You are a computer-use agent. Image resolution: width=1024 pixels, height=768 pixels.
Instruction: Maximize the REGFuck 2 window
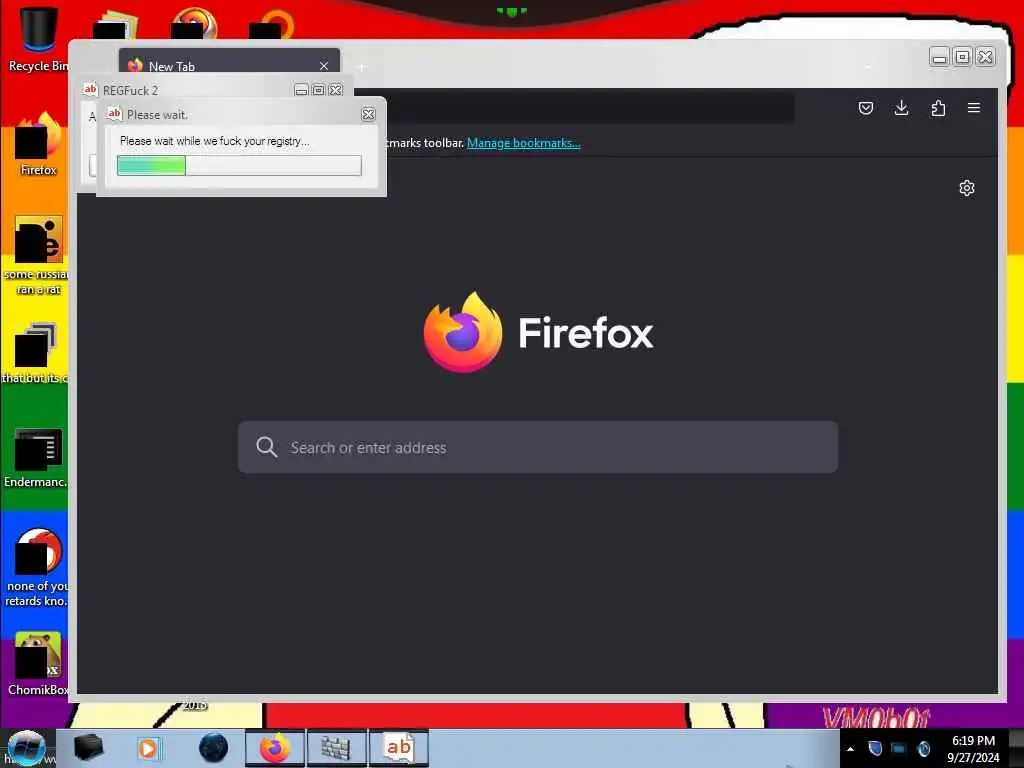[318, 90]
